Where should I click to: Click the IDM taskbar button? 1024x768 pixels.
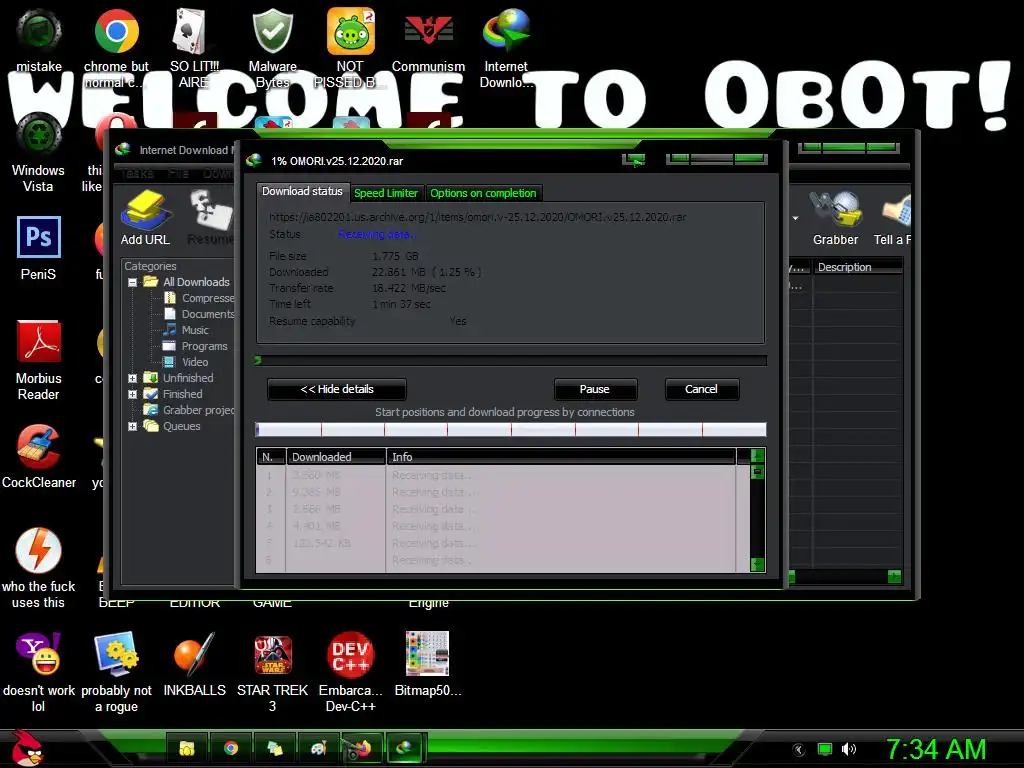(405, 748)
